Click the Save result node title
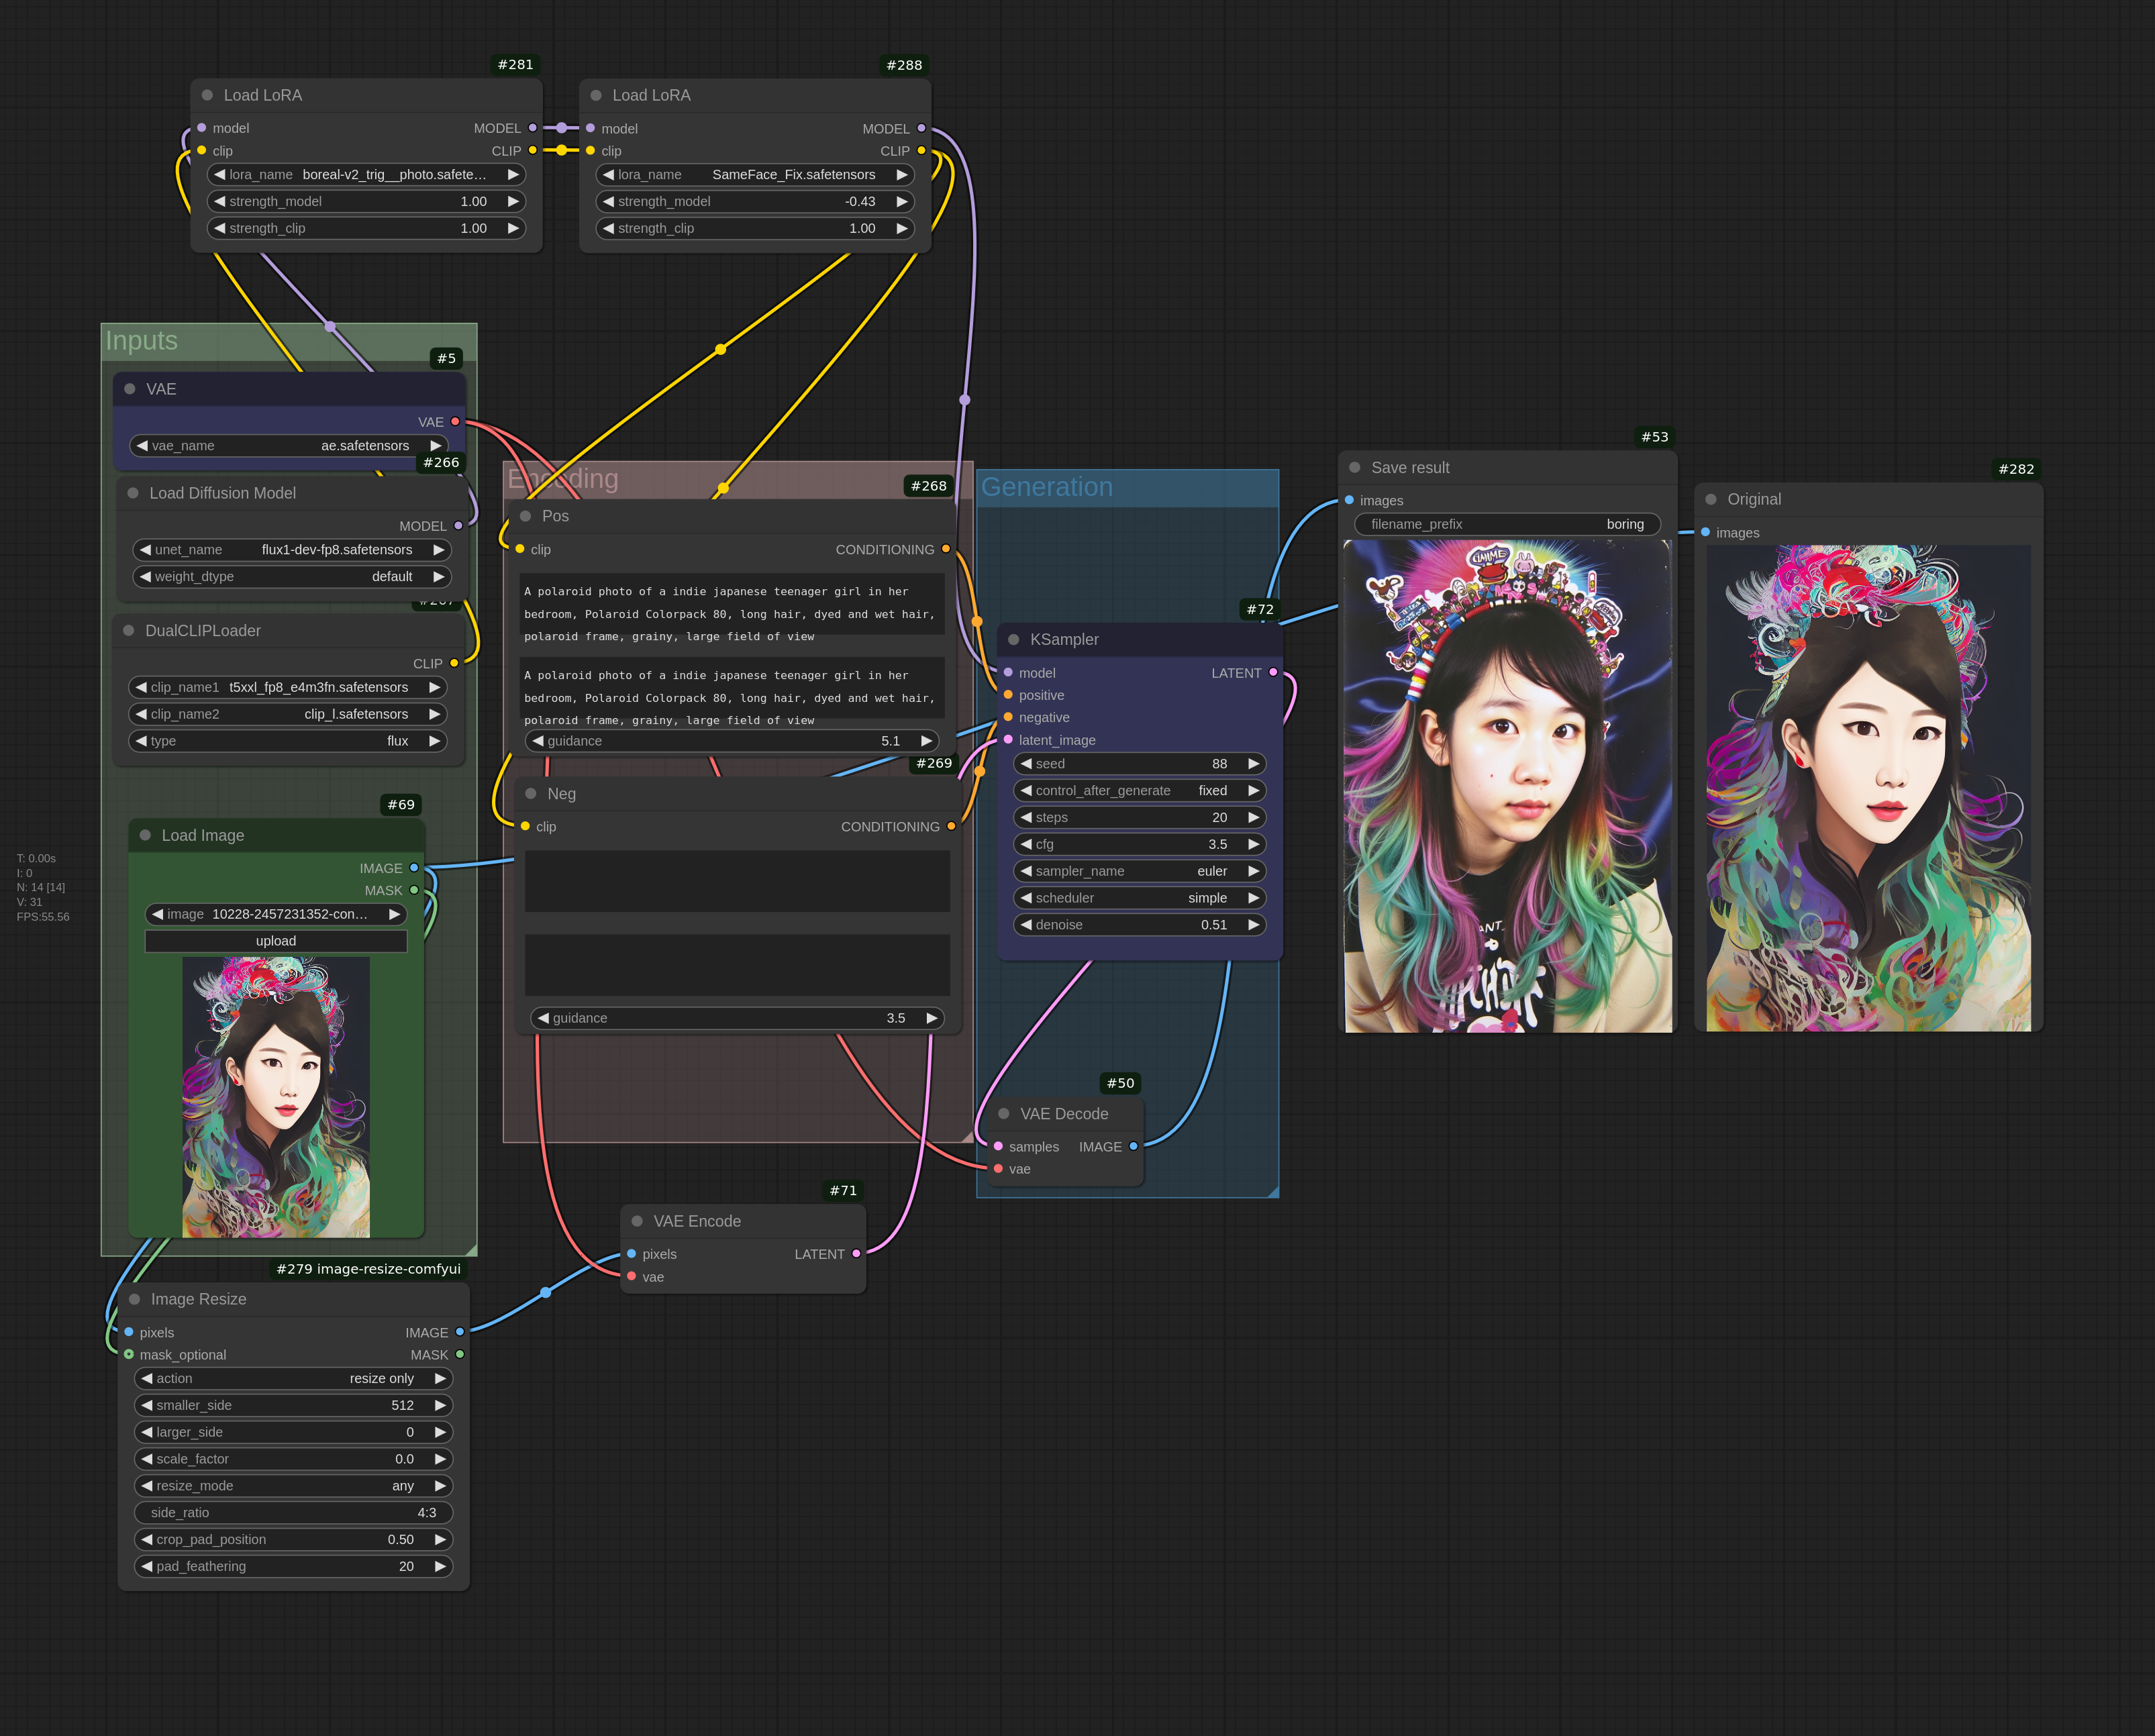This screenshot has width=2155, height=1736. point(1410,468)
